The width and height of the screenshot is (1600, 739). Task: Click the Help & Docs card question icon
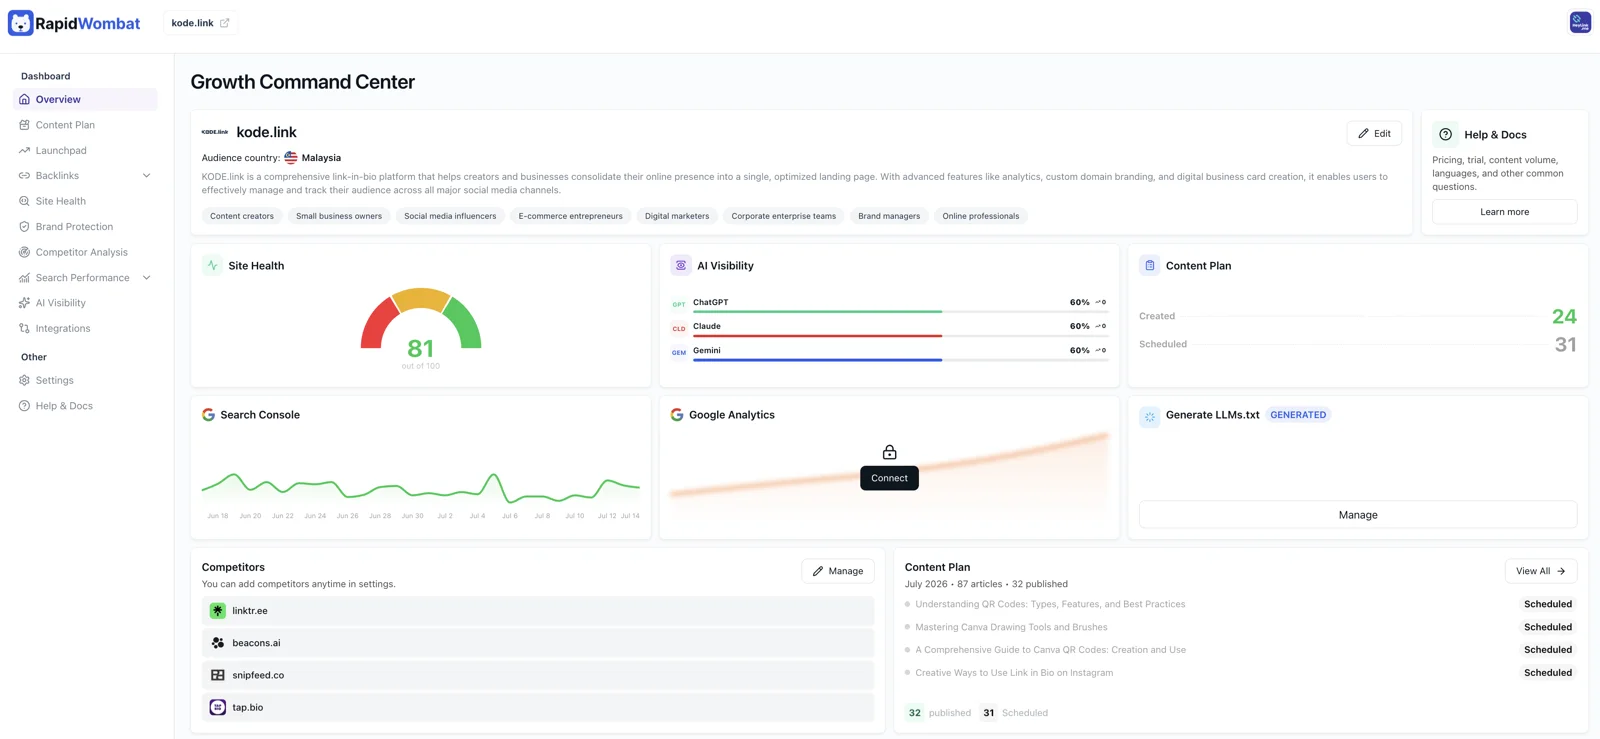[x=1445, y=134]
